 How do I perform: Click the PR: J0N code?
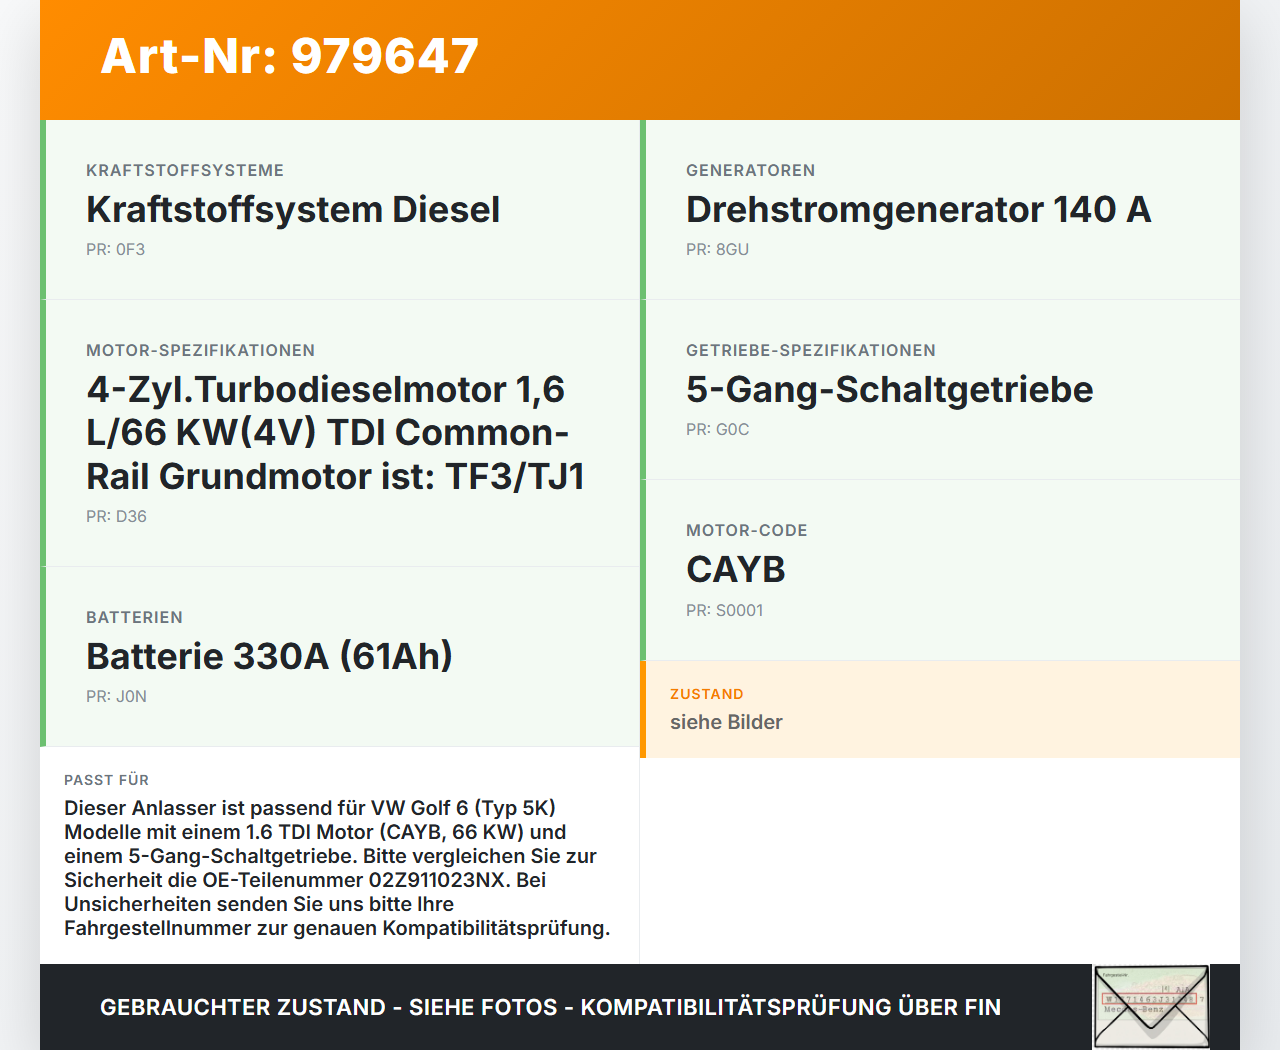[x=116, y=696]
